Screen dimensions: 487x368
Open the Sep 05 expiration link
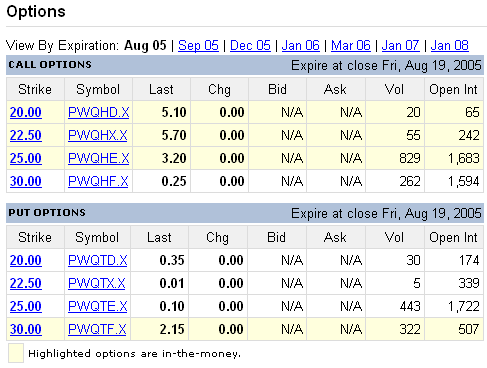[x=198, y=45]
